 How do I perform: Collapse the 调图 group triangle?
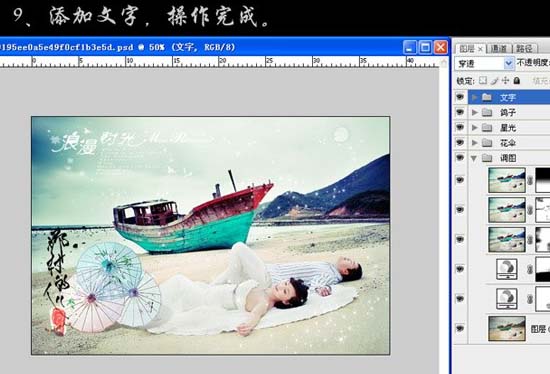pos(474,158)
